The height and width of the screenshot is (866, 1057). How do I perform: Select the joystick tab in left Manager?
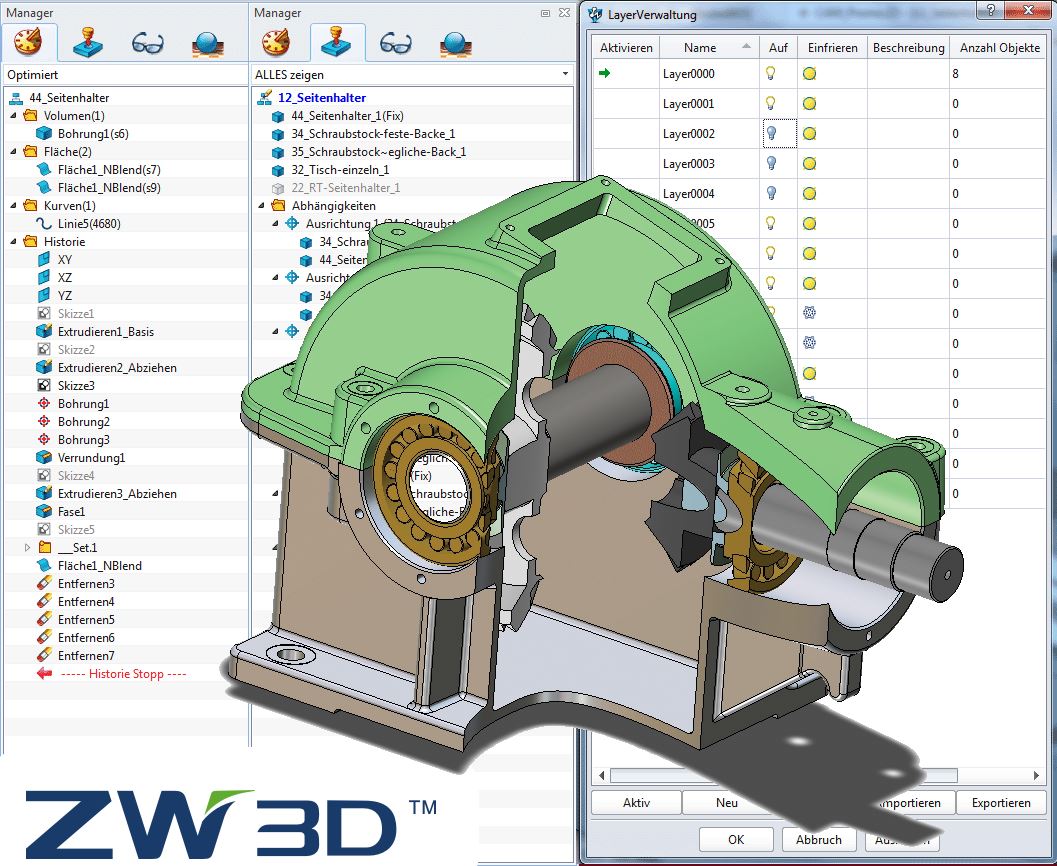[x=89, y=43]
